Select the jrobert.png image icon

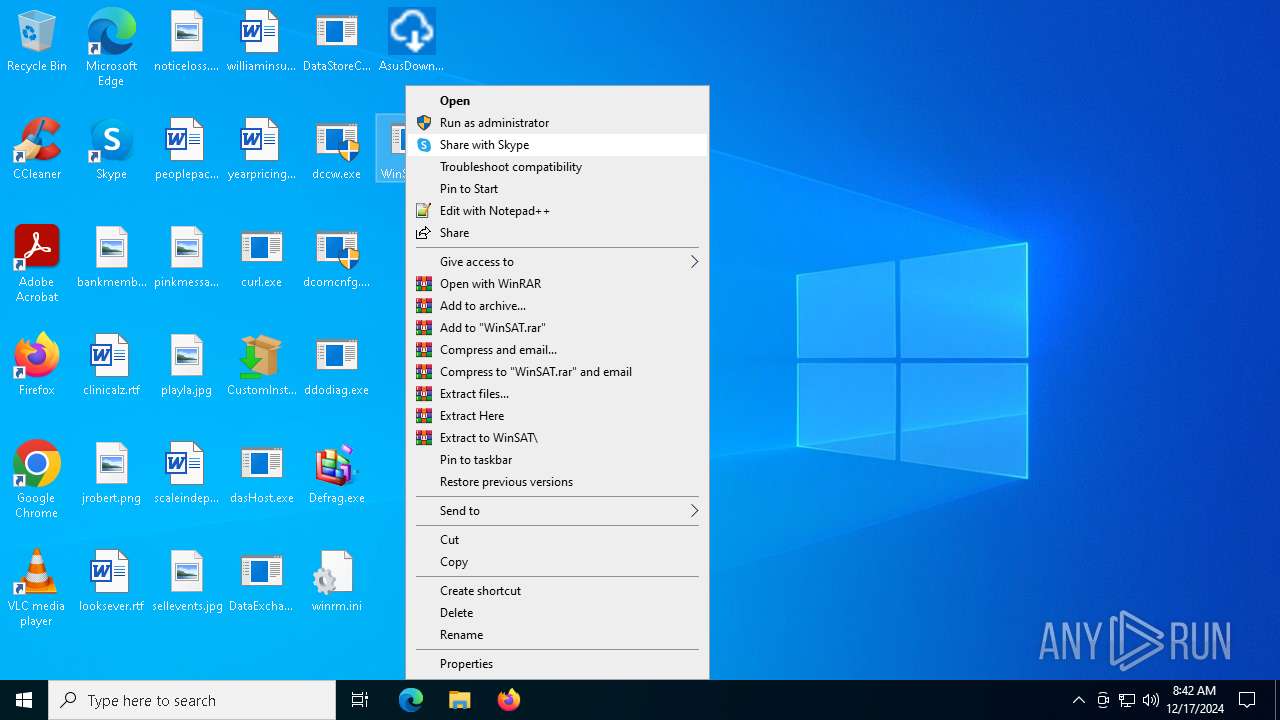coord(111,473)
